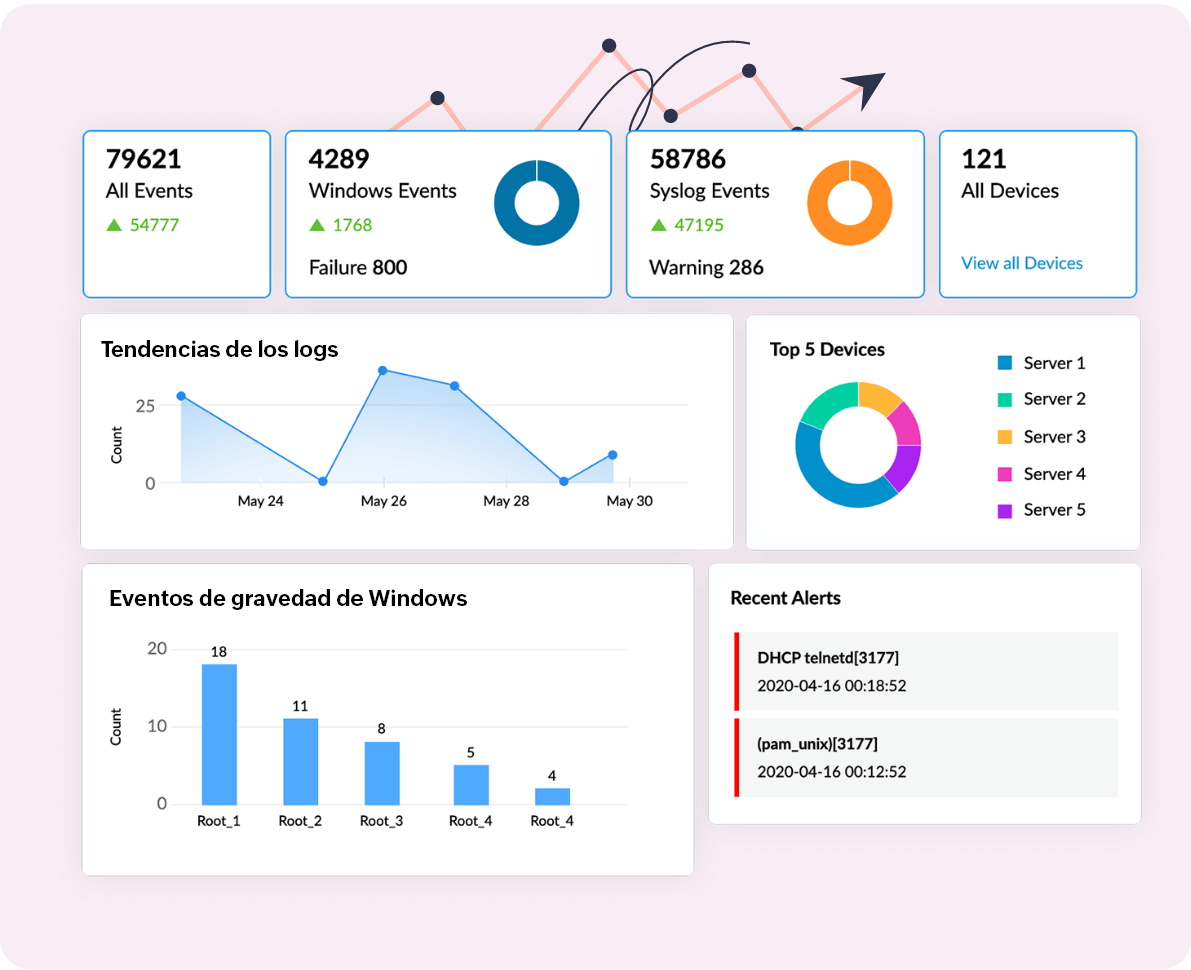Click the May 30 axis label
This screenshot has height=970, width=1191.
(629, 501)
